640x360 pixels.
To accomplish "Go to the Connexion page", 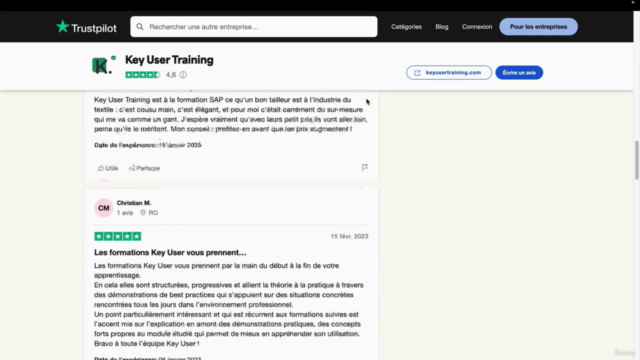I will point(477,27).
